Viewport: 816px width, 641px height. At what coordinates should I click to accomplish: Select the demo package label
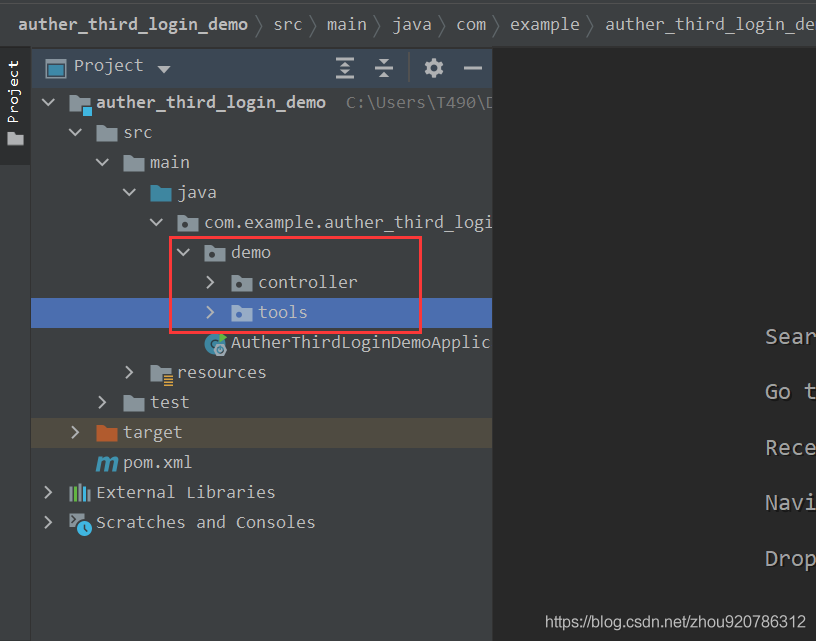251,253
